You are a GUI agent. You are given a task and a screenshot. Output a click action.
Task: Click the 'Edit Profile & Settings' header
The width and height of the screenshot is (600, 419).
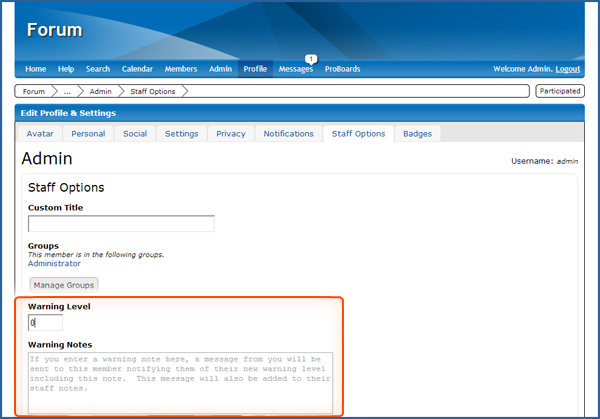click(x=68, y=113)
